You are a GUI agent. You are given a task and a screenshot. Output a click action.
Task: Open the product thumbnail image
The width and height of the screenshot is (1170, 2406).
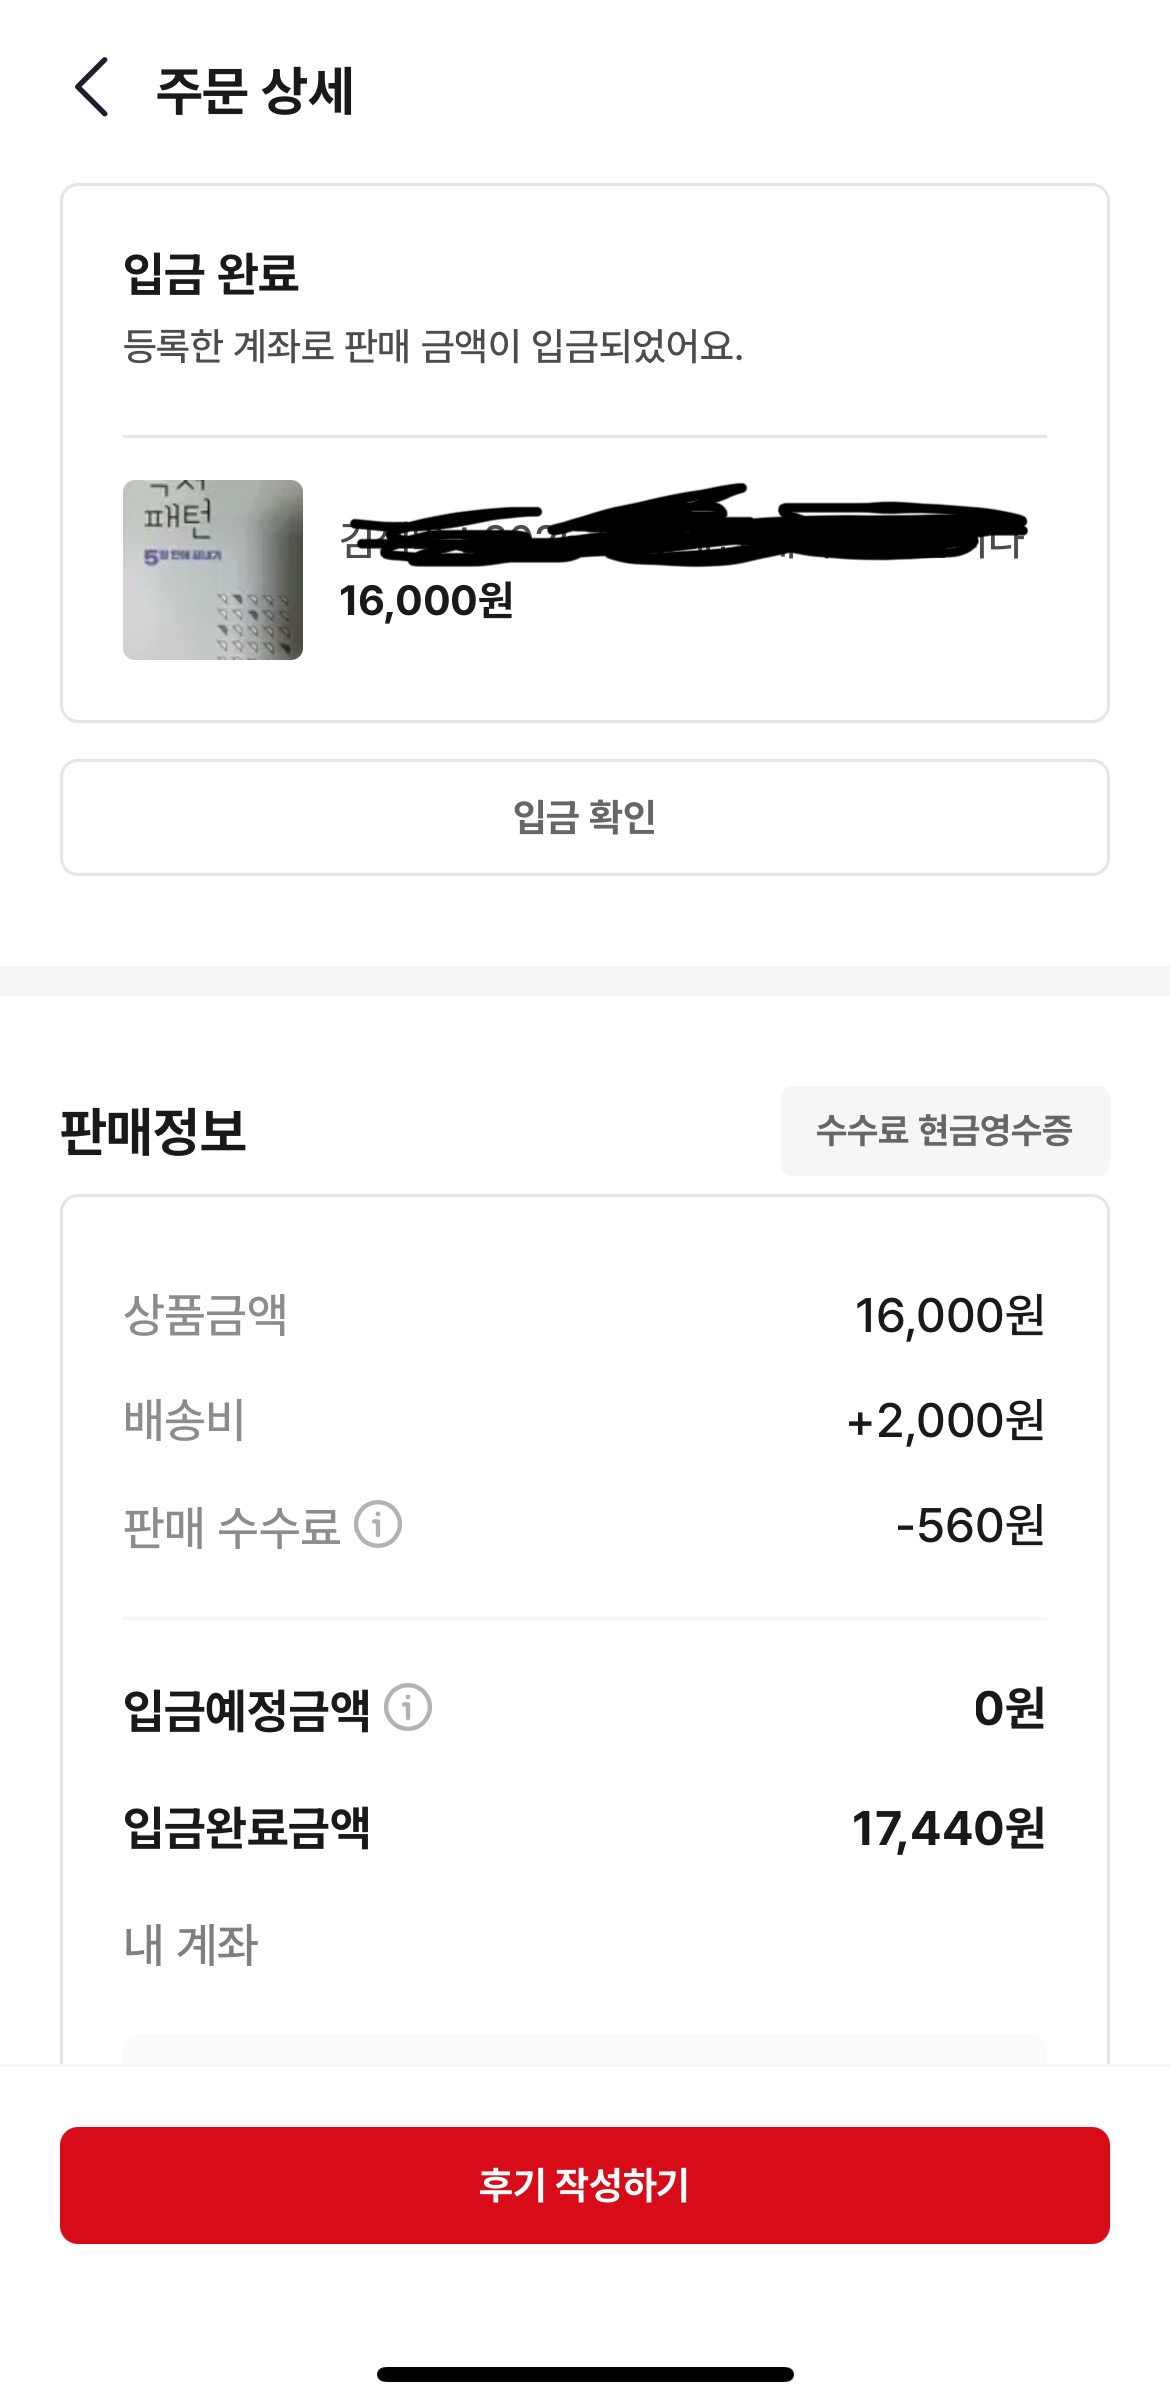coord(213,570)
